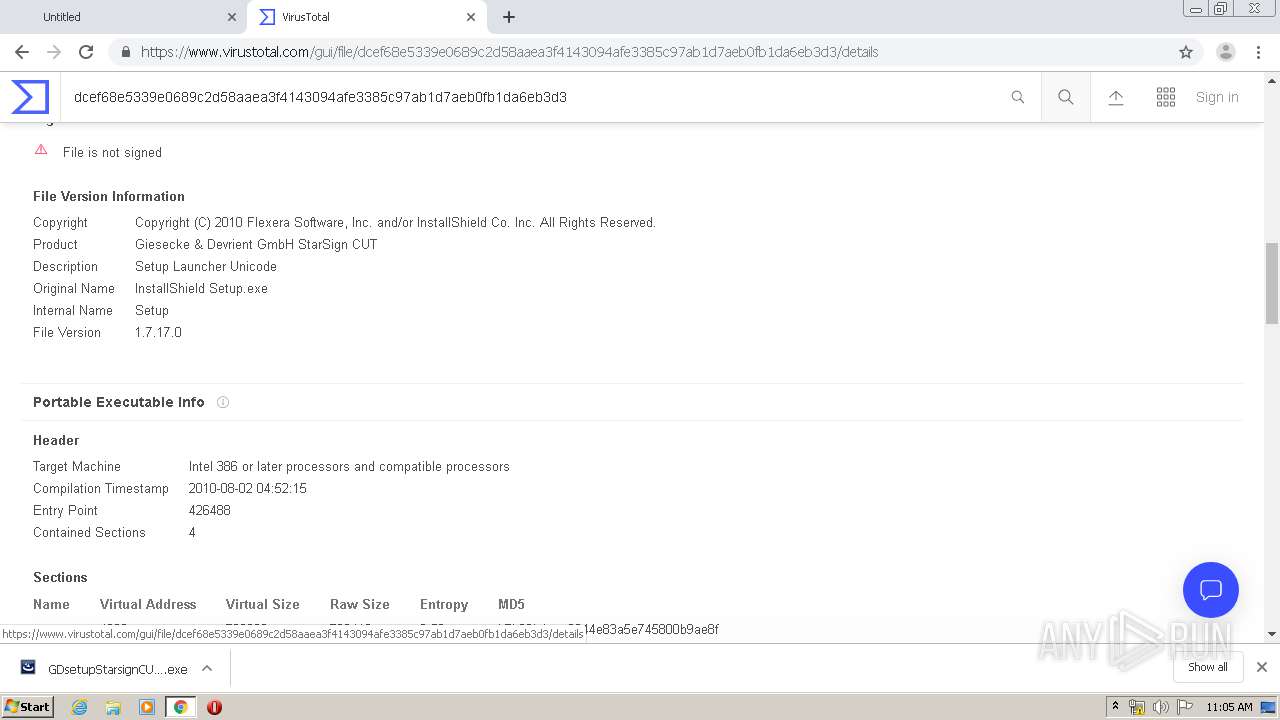Click the VirusTotal logo icon

[30, 97]
